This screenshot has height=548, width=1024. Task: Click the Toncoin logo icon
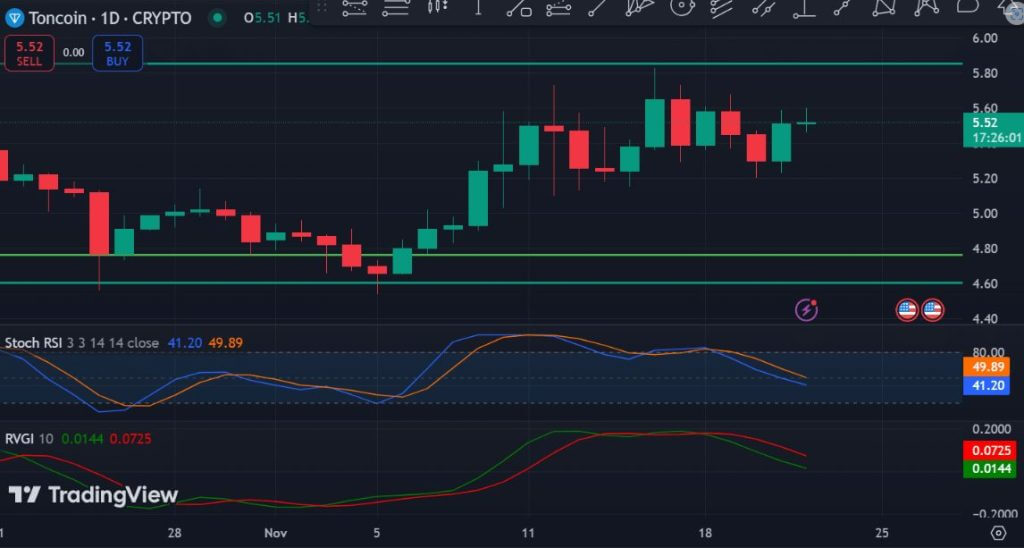(x=14, y=18)
